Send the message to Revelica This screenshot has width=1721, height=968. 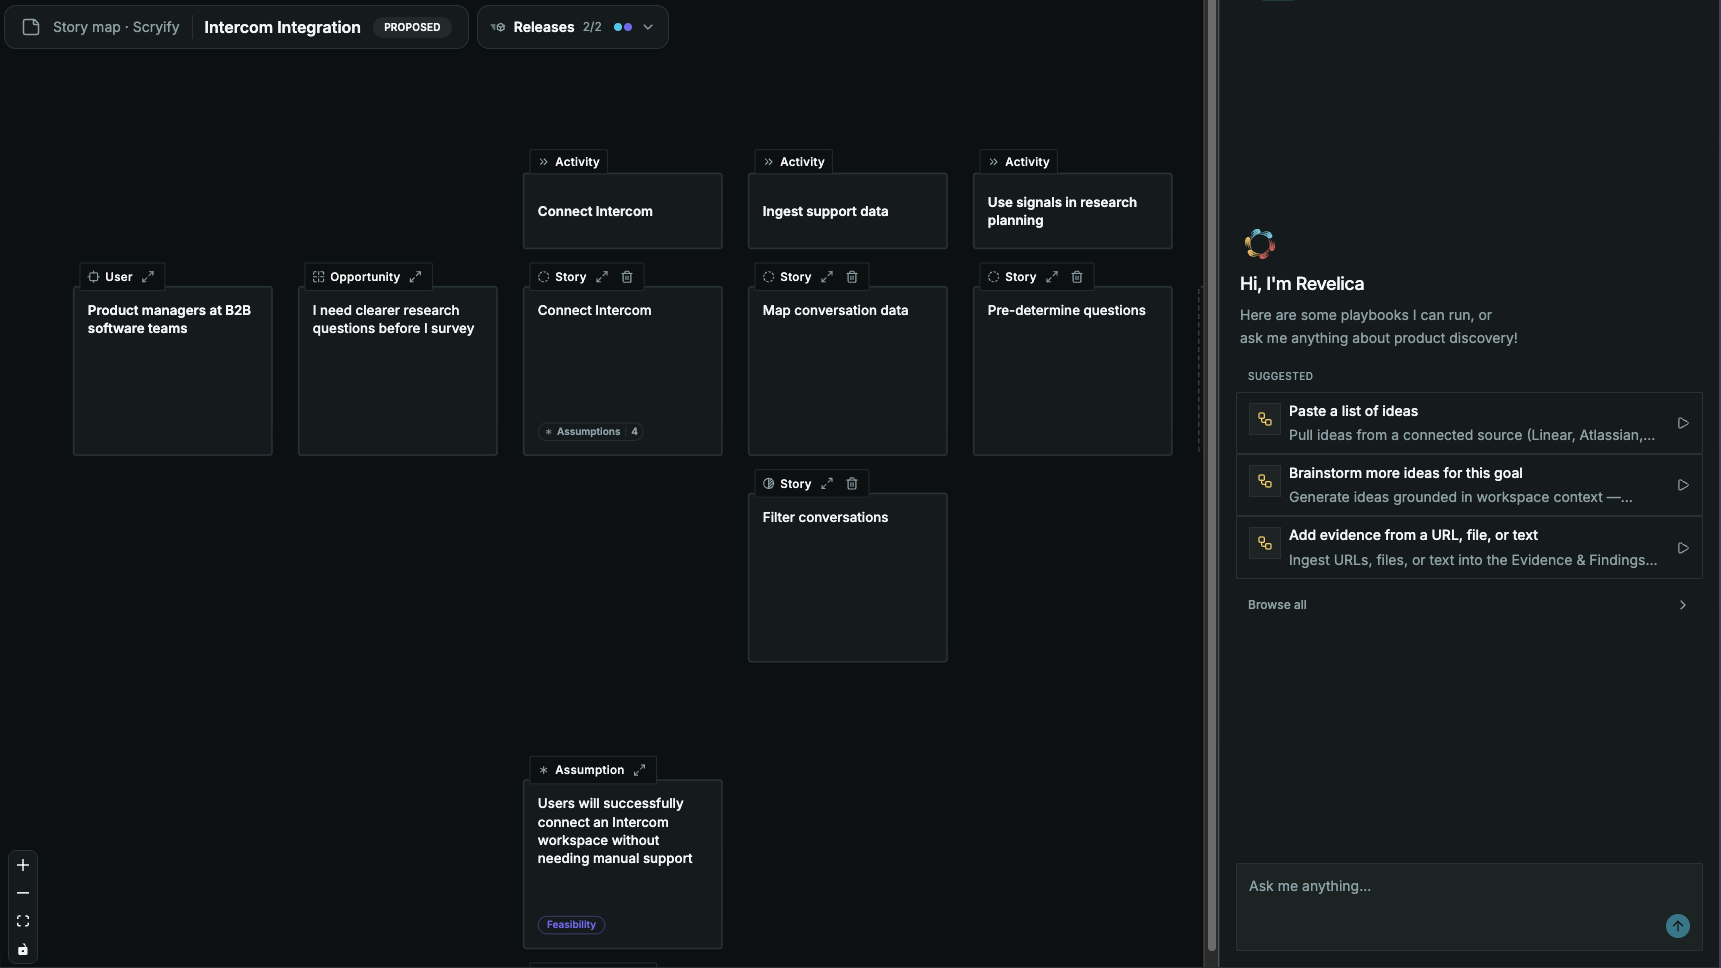click(x=1678, y=926)
